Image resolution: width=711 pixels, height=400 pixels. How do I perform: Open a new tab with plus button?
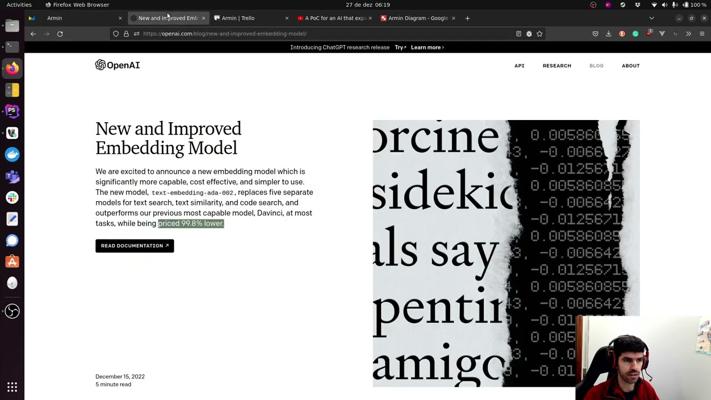468,18
